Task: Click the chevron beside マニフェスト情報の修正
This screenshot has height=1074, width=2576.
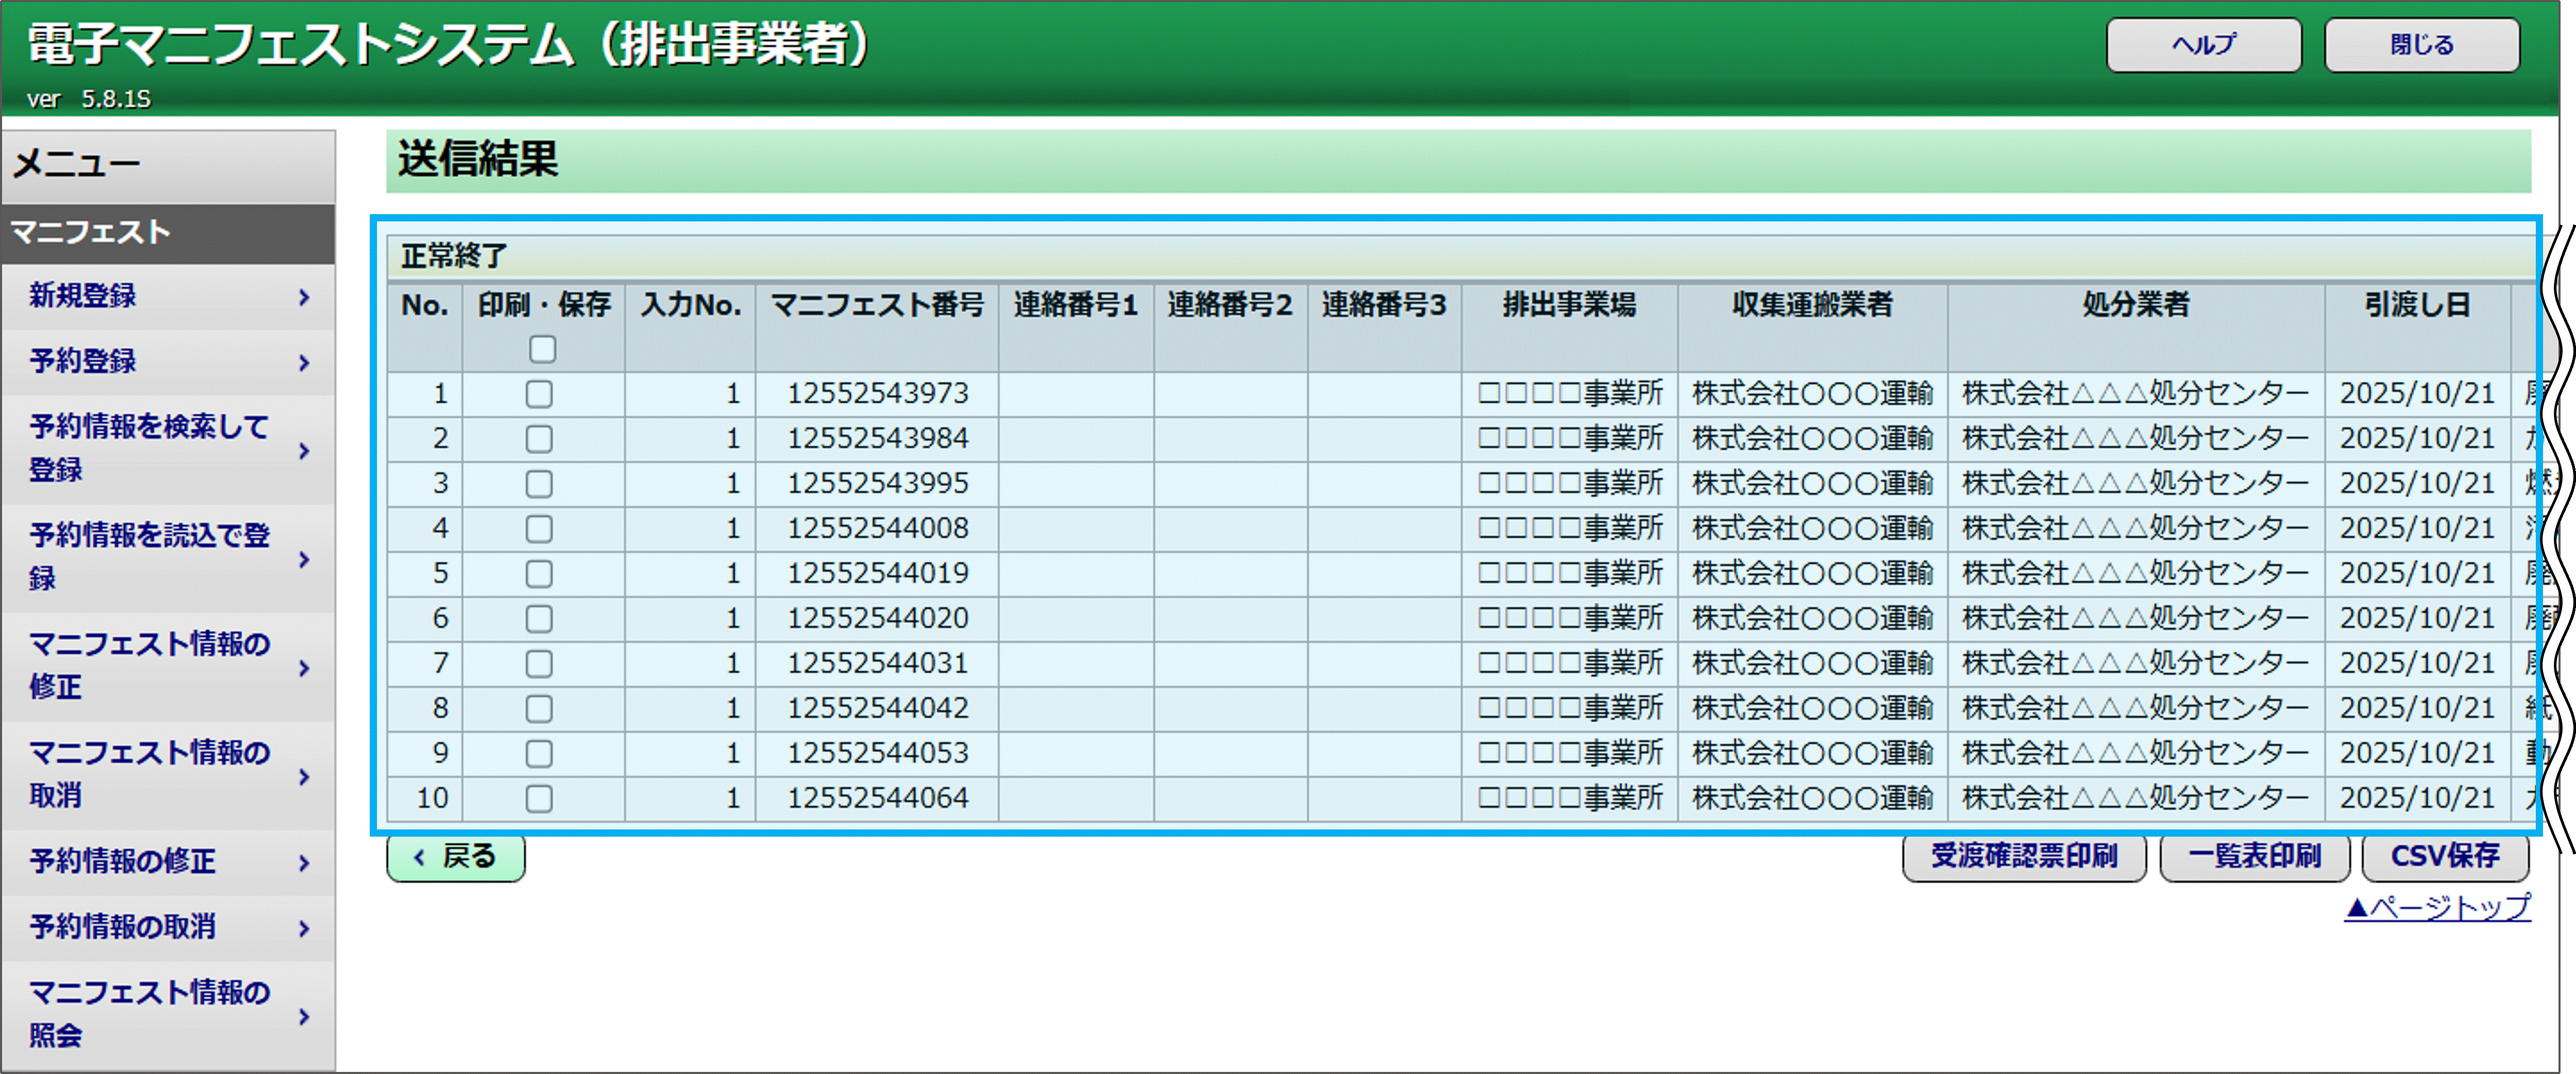Action: [304, 668]
